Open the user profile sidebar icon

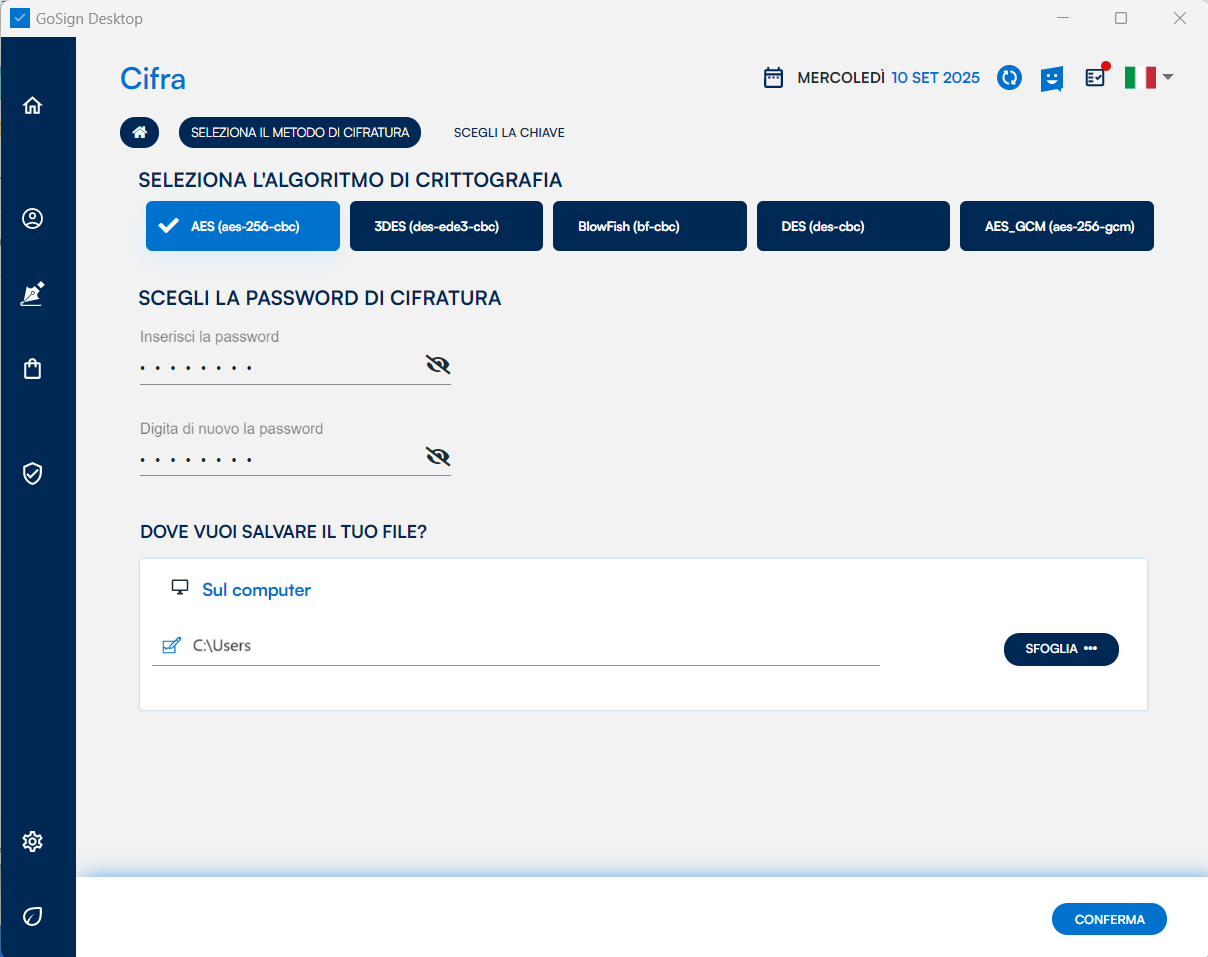pyautogui.click(x=33, y=218)
